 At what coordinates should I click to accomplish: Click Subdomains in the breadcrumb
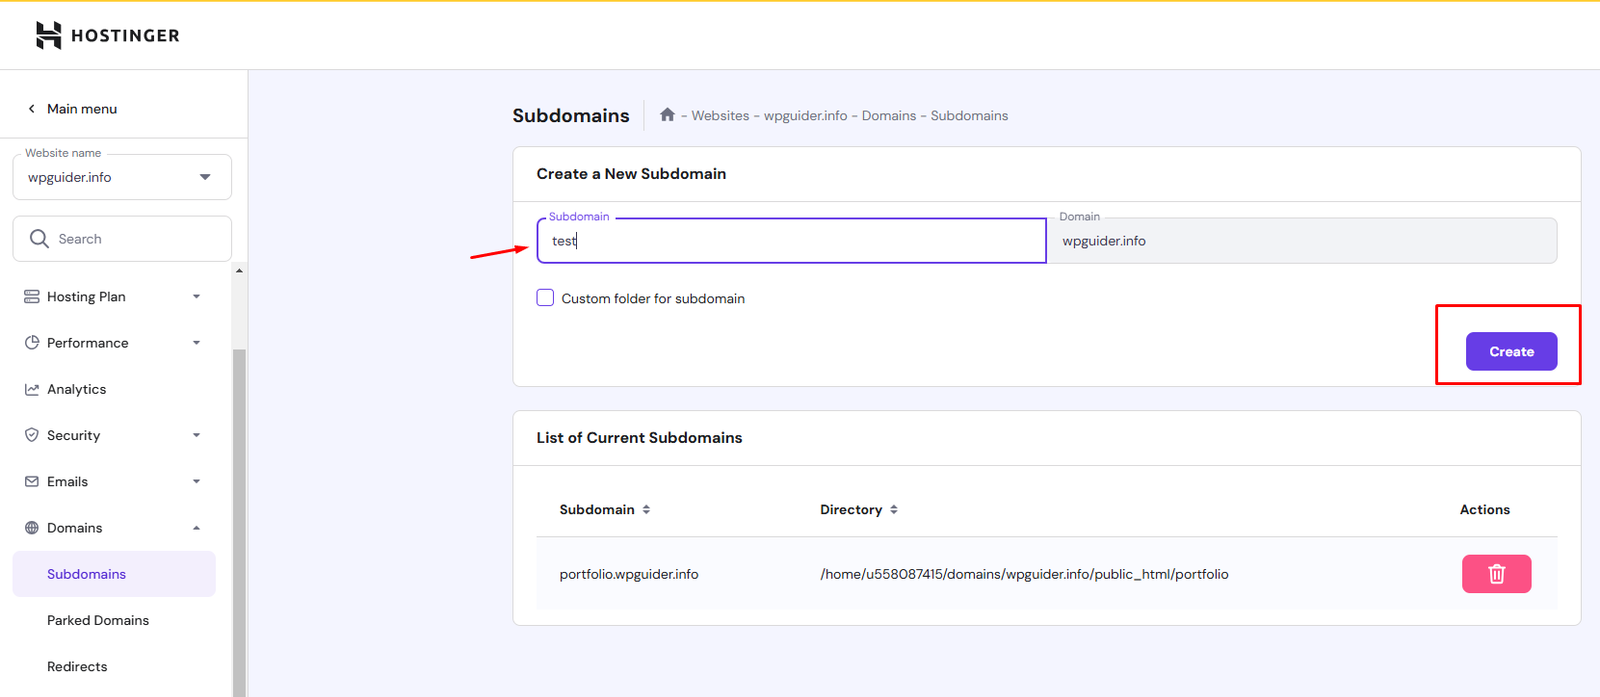point(969,116)
